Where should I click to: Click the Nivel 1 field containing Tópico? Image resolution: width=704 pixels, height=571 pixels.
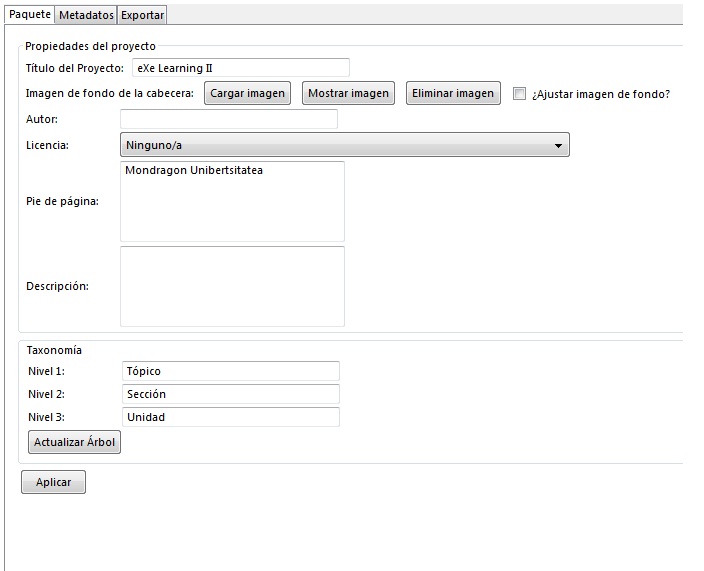pyautogui.click(x=230, y=371)
